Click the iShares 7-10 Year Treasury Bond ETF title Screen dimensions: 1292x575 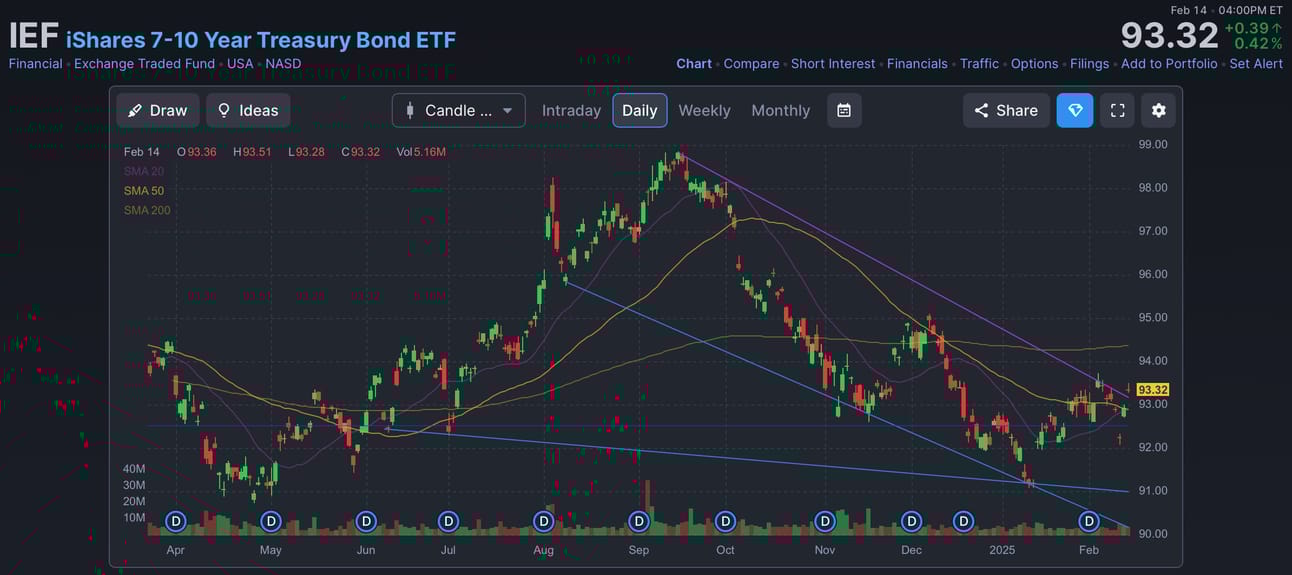click(x=260, y=40)
